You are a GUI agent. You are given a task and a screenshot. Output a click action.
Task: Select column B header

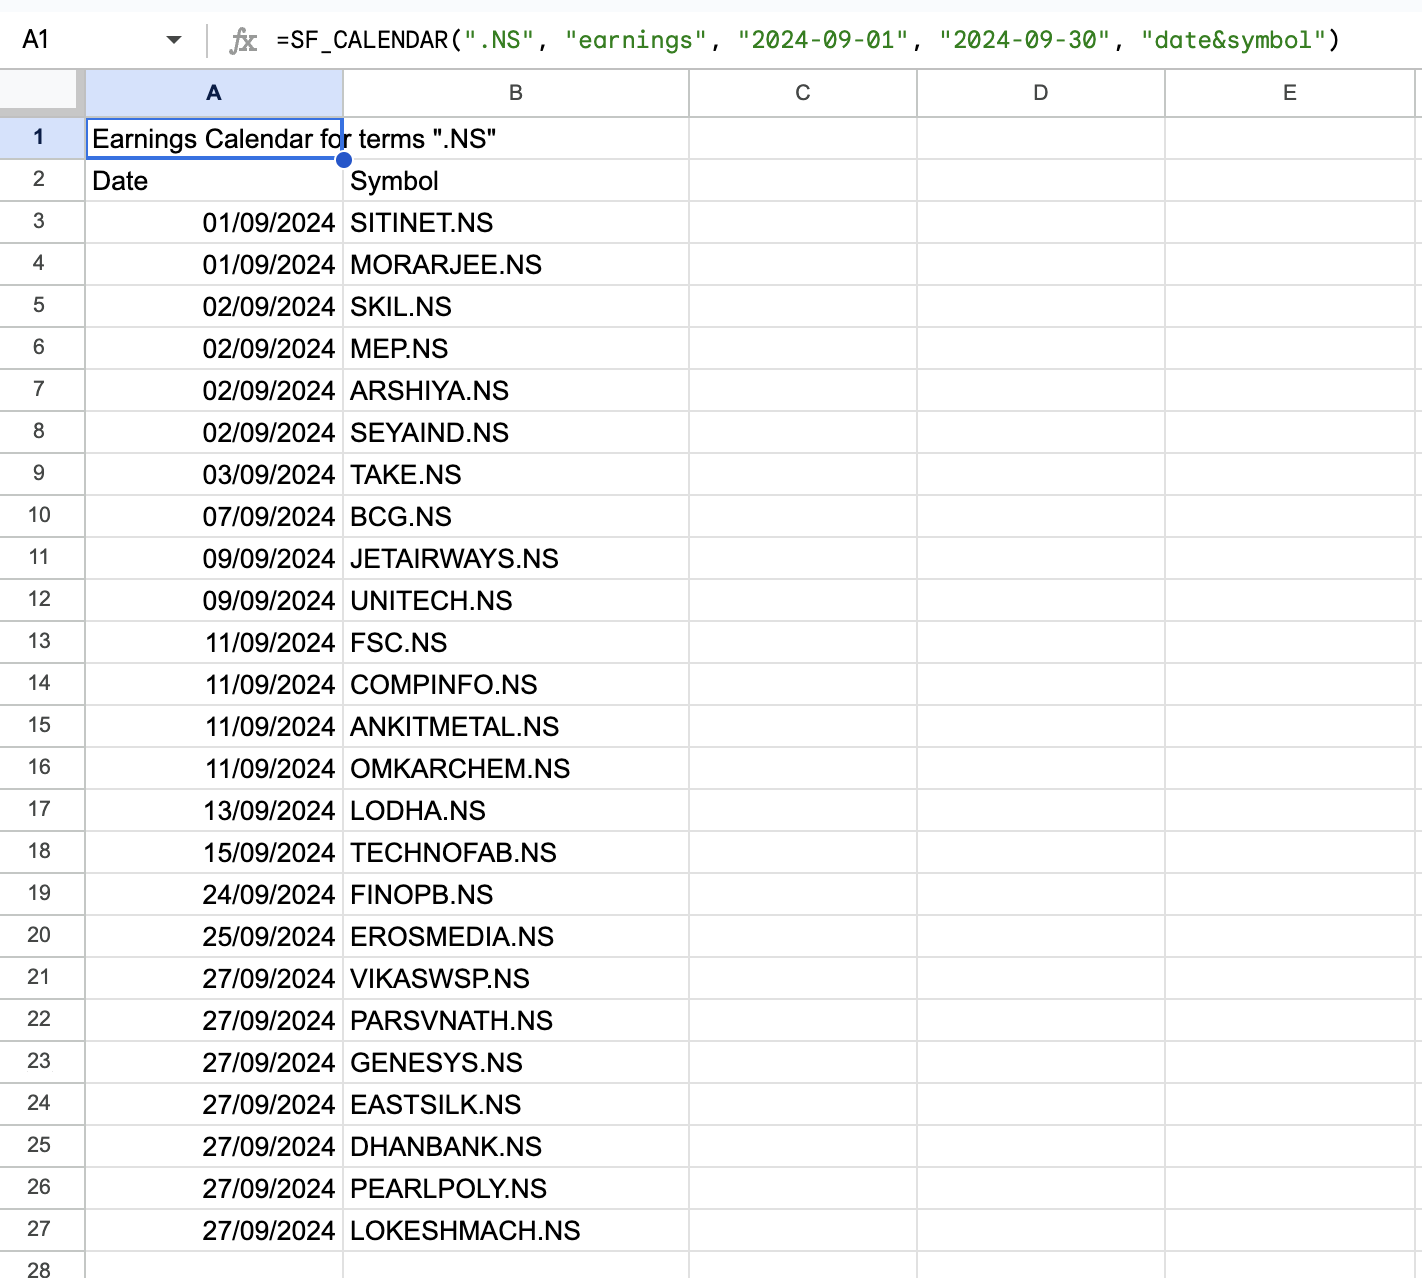point(515,92)
